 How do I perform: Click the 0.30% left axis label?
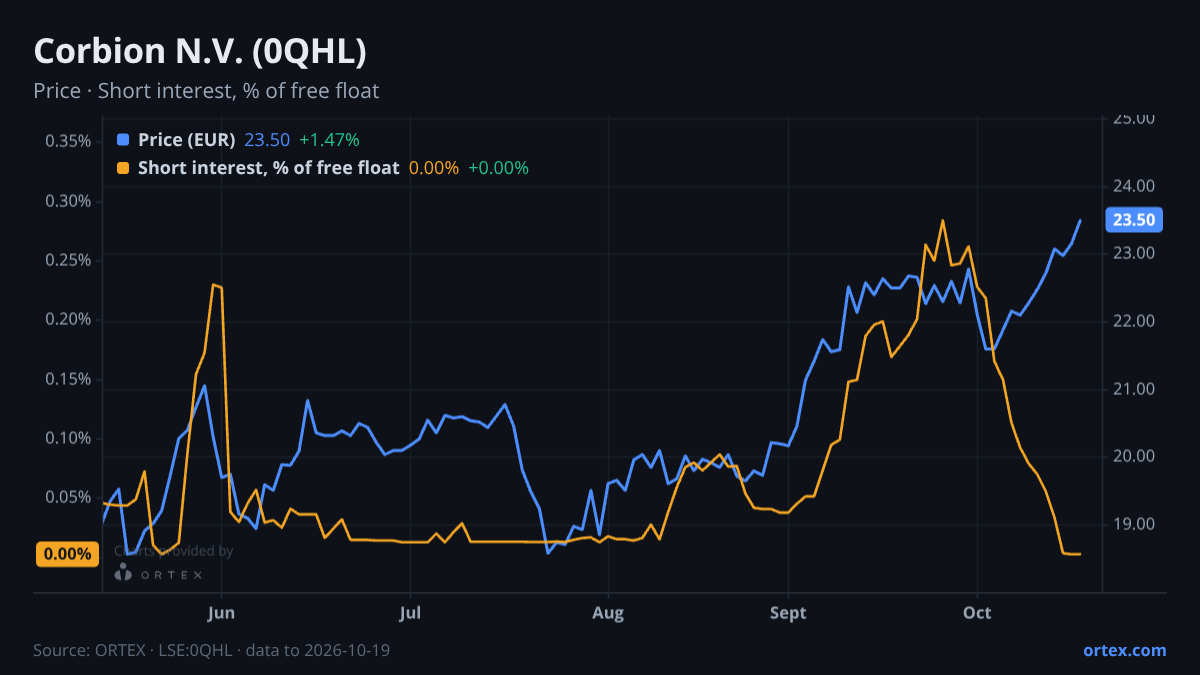click(x=68, y=201)
